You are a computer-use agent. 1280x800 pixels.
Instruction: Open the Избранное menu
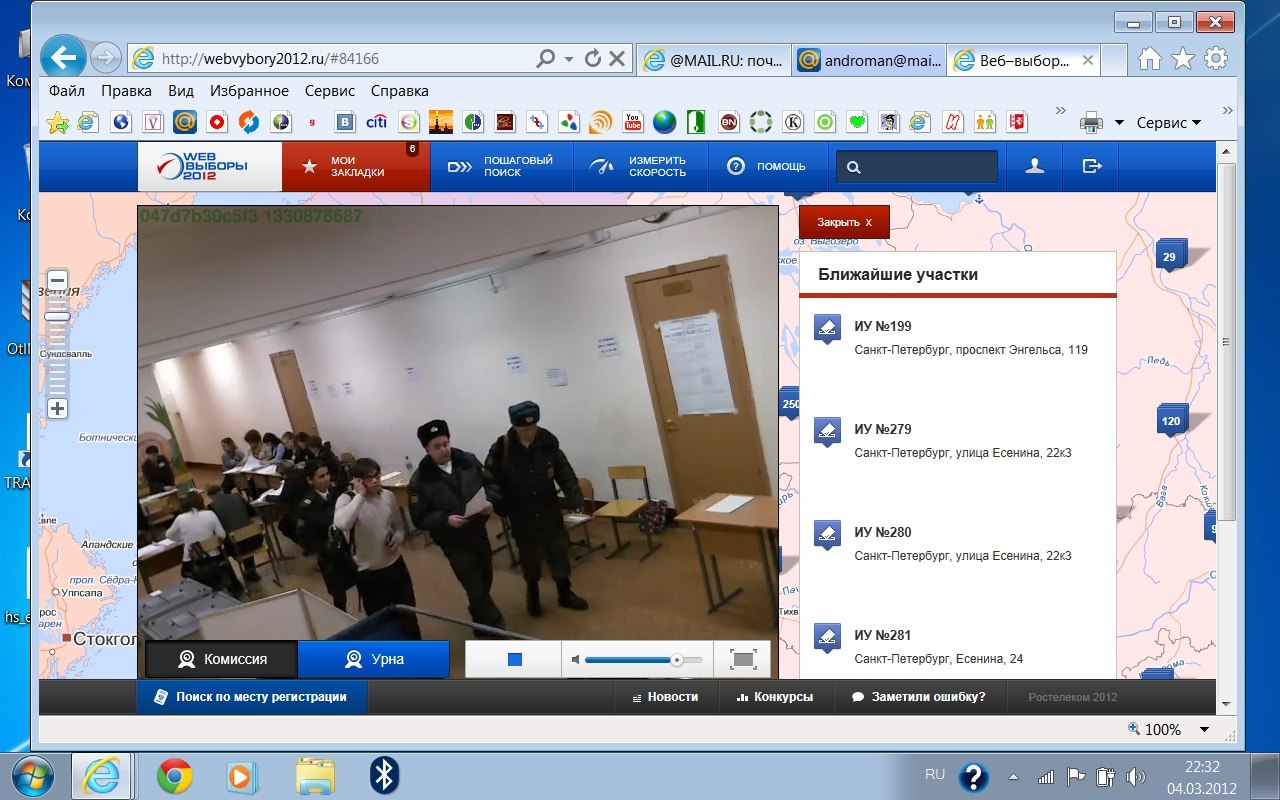coord(249,91)
